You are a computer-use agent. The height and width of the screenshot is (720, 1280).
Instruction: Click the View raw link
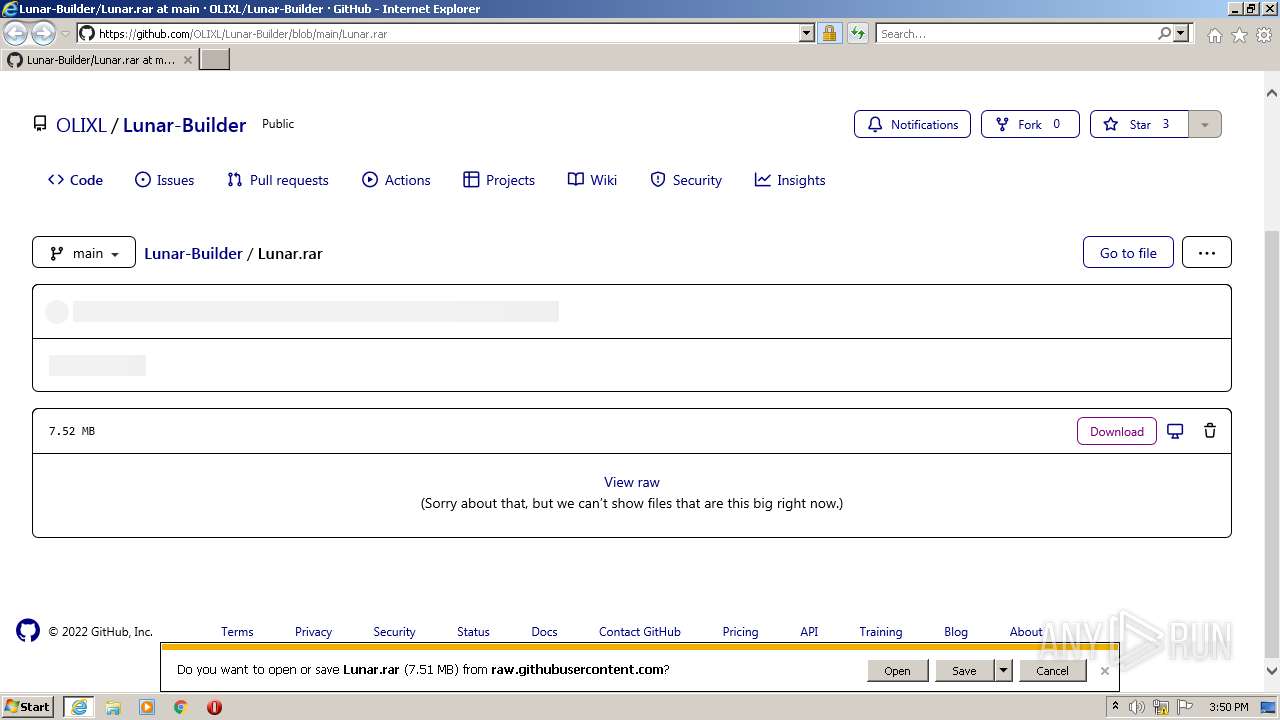[x=632, y=482]
